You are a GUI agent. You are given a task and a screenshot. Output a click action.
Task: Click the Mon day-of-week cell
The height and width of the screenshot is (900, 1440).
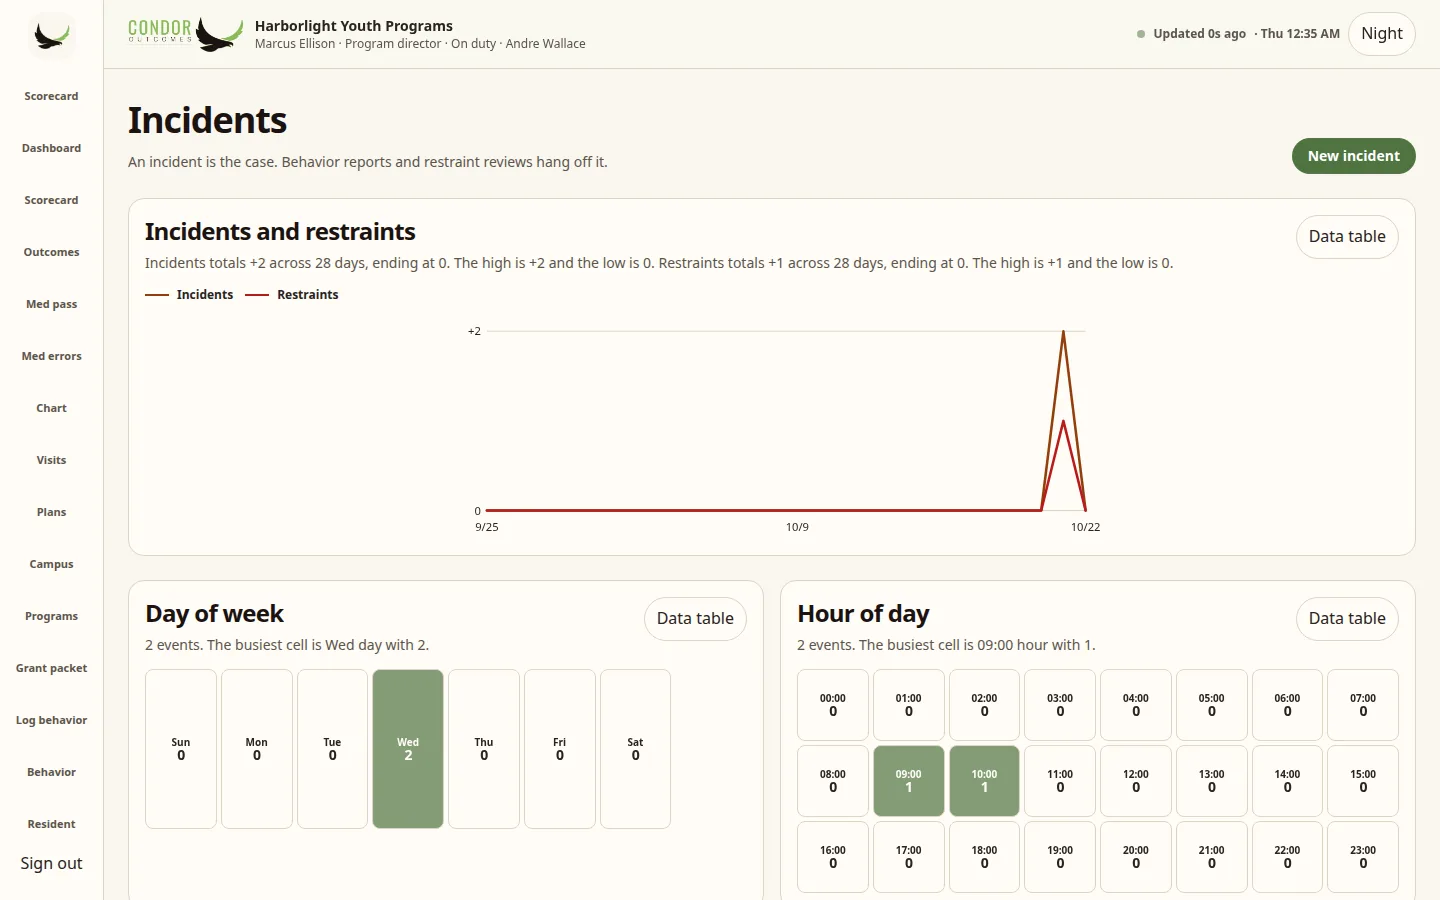pos(257,749)
